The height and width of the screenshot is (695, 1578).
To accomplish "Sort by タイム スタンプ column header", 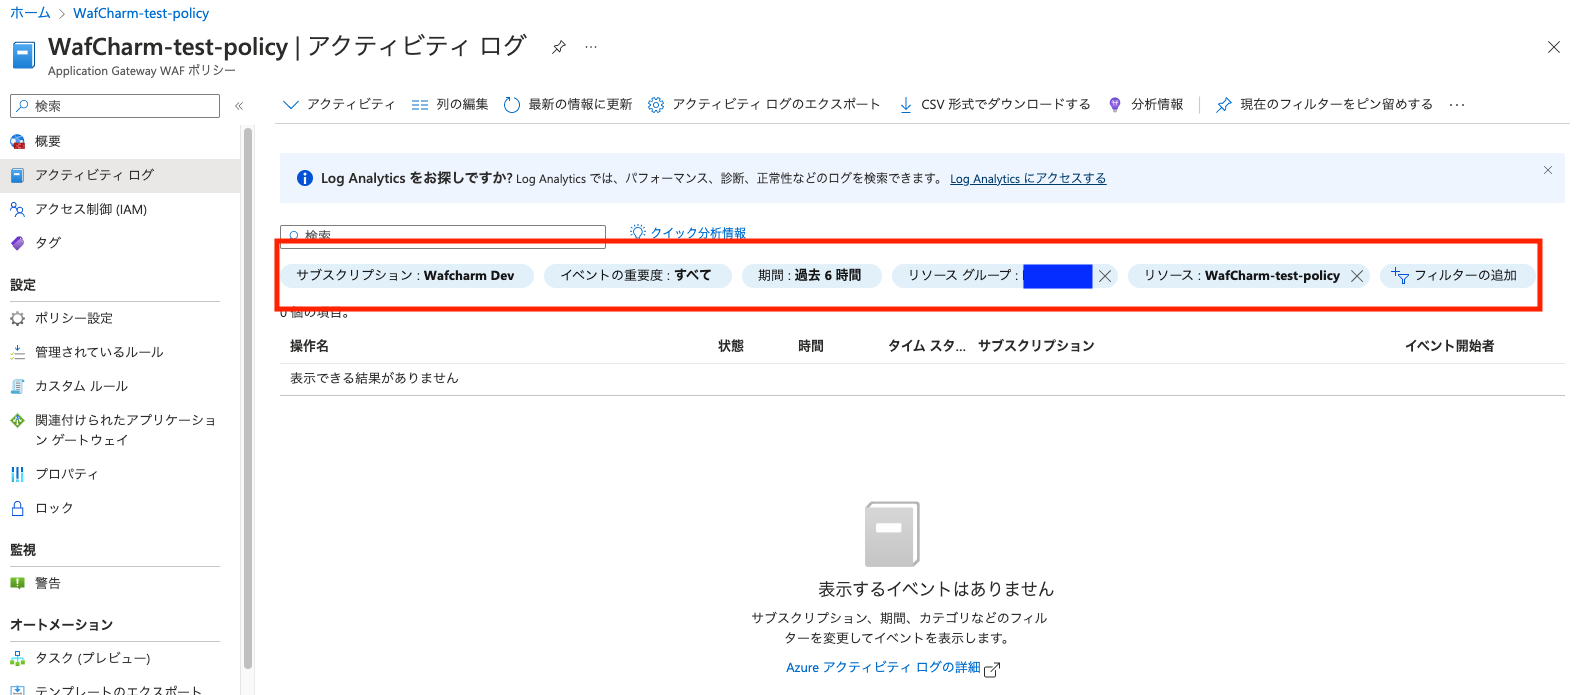I will point(927,346).
